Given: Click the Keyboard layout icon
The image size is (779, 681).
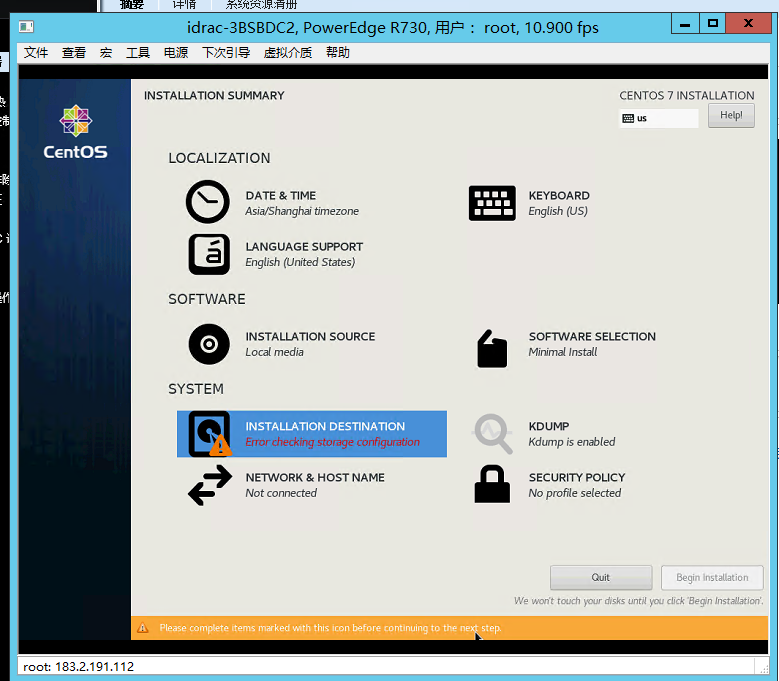Looking at the screenshot, I should click(492, 203).
